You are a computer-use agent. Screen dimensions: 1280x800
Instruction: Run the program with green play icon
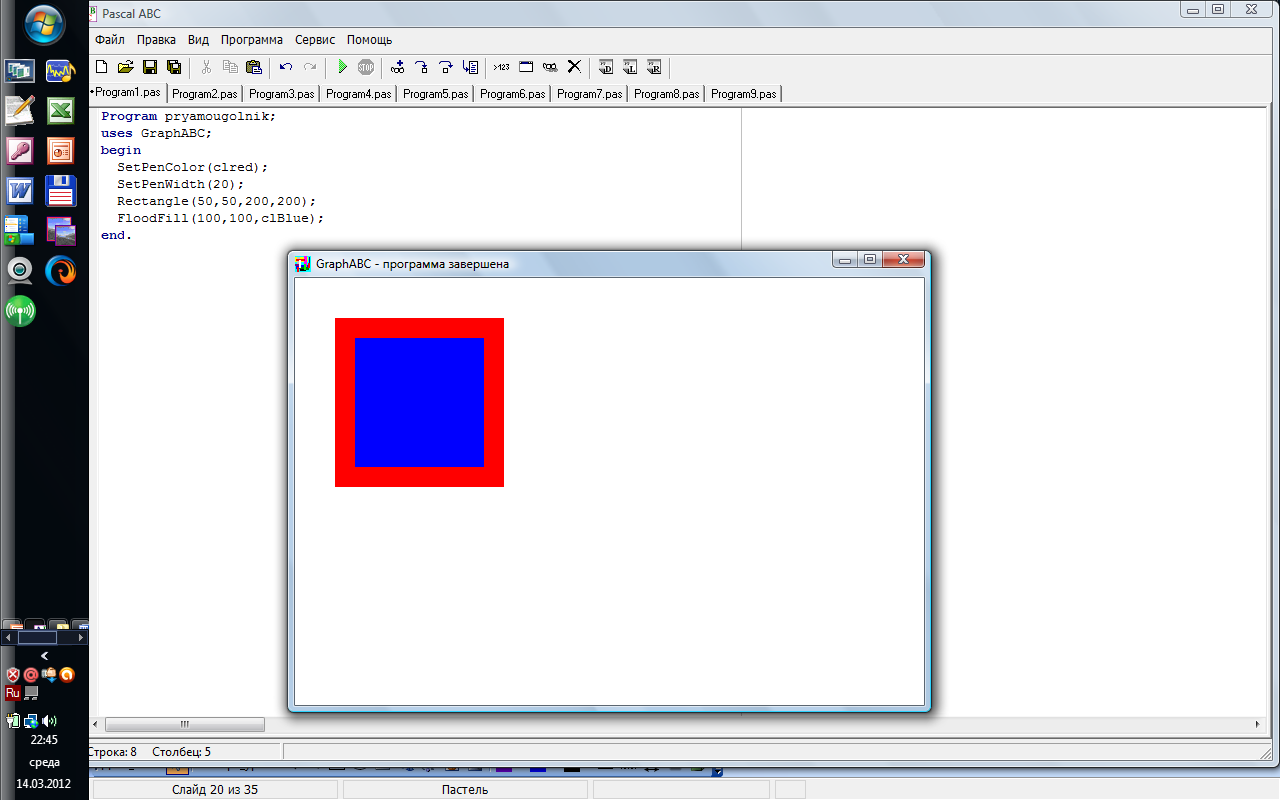[342, 67]
